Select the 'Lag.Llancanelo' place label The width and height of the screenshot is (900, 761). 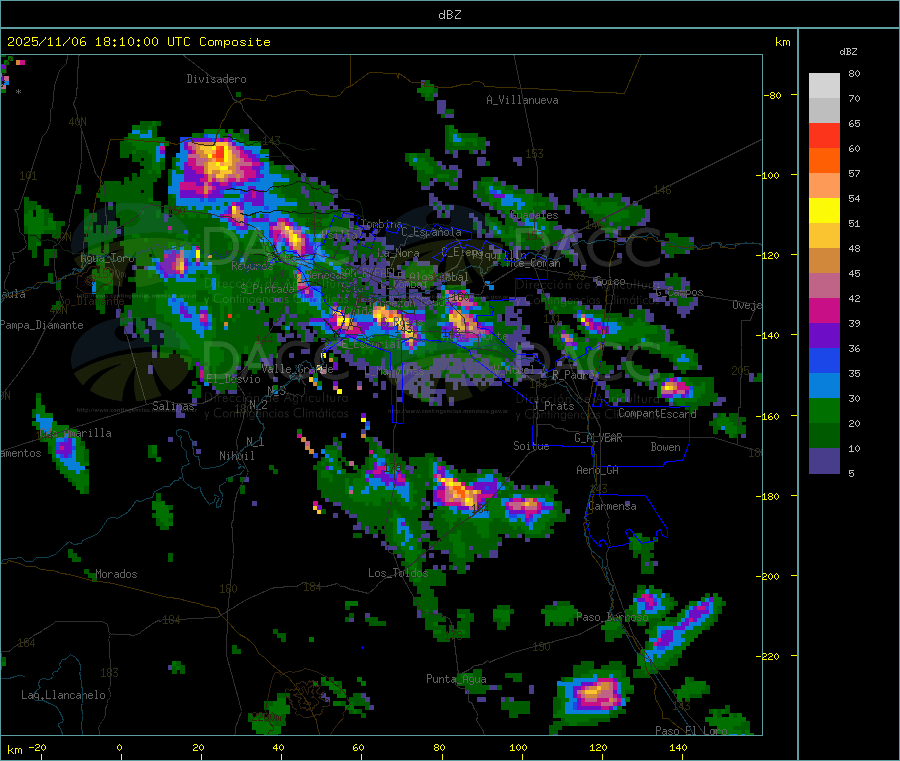click(x=63, y=695)
